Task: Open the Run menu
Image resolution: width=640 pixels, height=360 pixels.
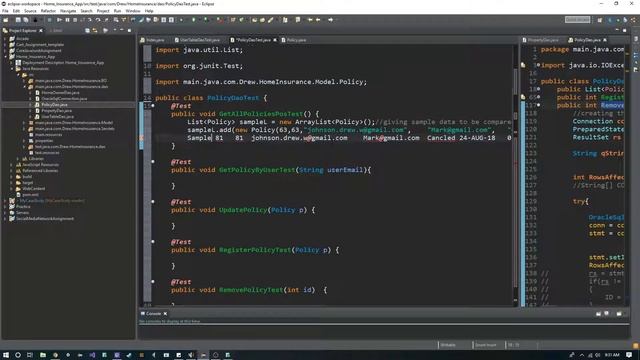Action: (x=118, y=11)
